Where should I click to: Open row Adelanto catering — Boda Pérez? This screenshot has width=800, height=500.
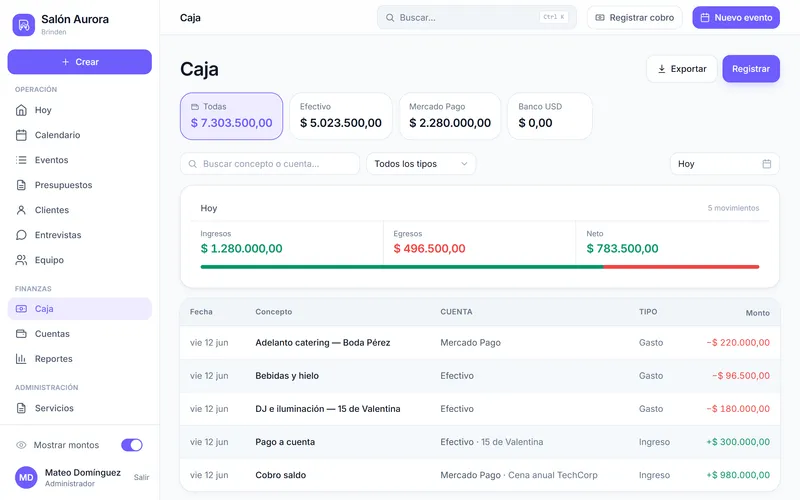tap(480, 342)
